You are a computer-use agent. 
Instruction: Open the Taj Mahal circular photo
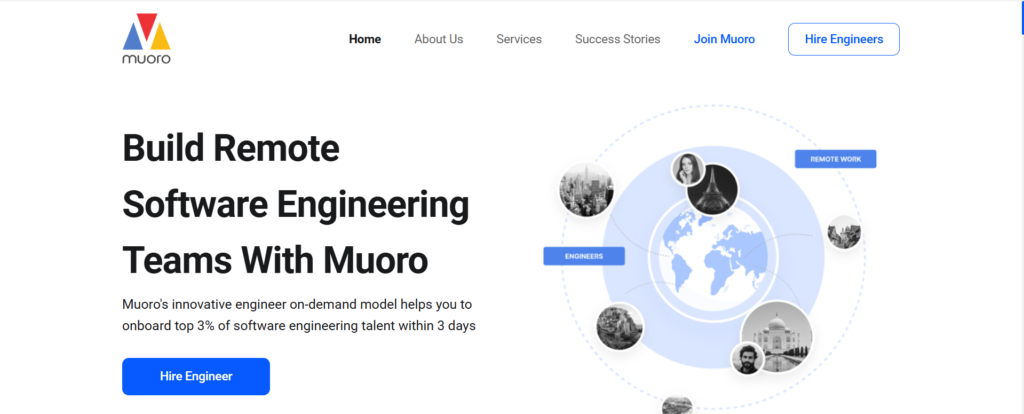click(777, 337)
